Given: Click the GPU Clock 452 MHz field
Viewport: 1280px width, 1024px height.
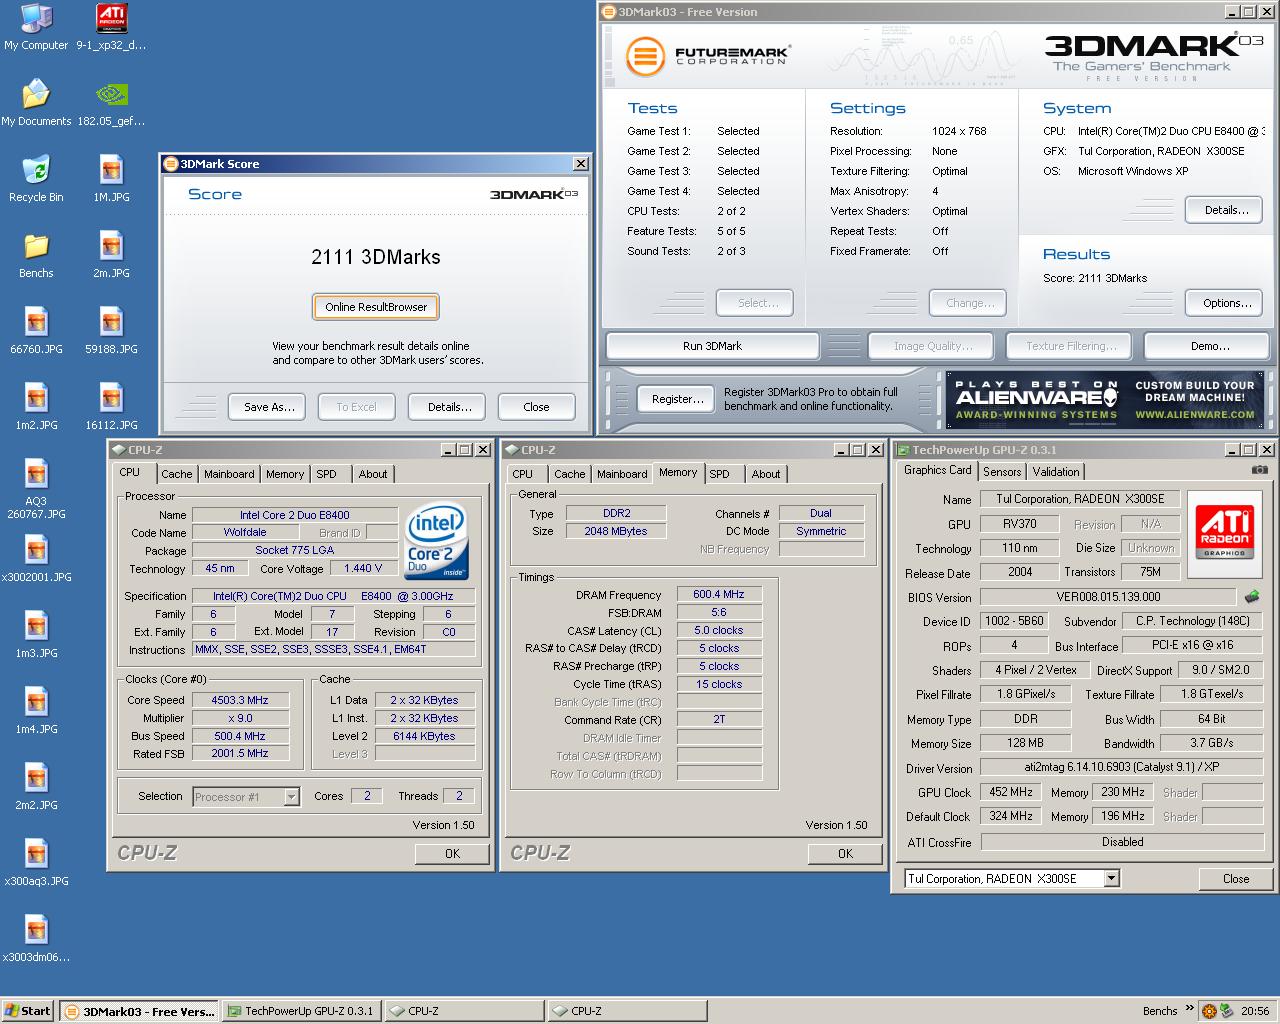Looking at the screenshot, I should [x=1011, y=792].
